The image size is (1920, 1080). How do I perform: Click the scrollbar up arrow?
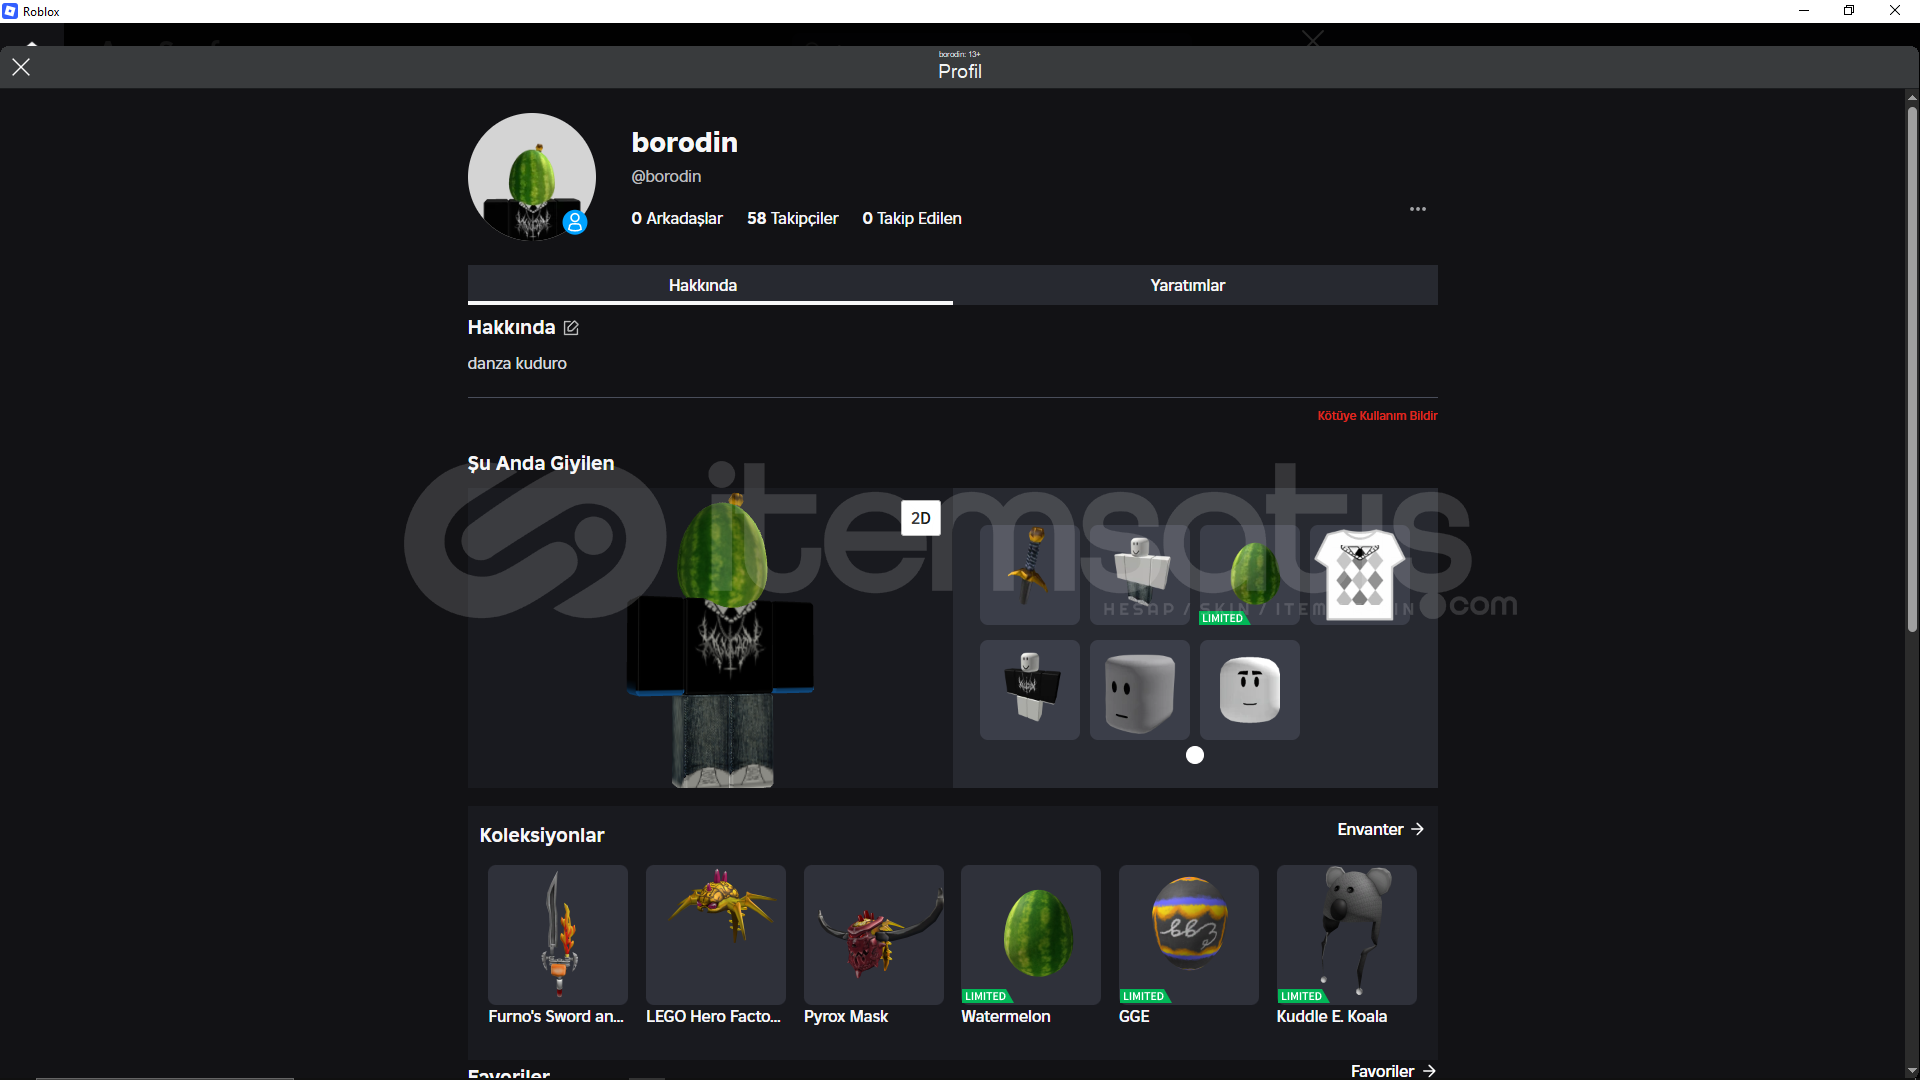pos(1912,97)
